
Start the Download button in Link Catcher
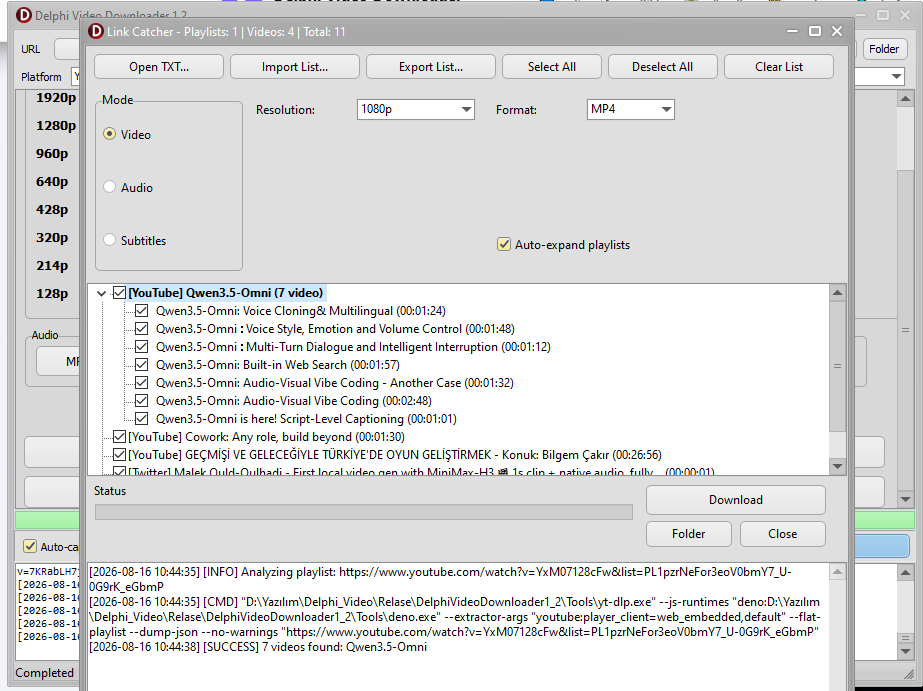tap(736, 500)
